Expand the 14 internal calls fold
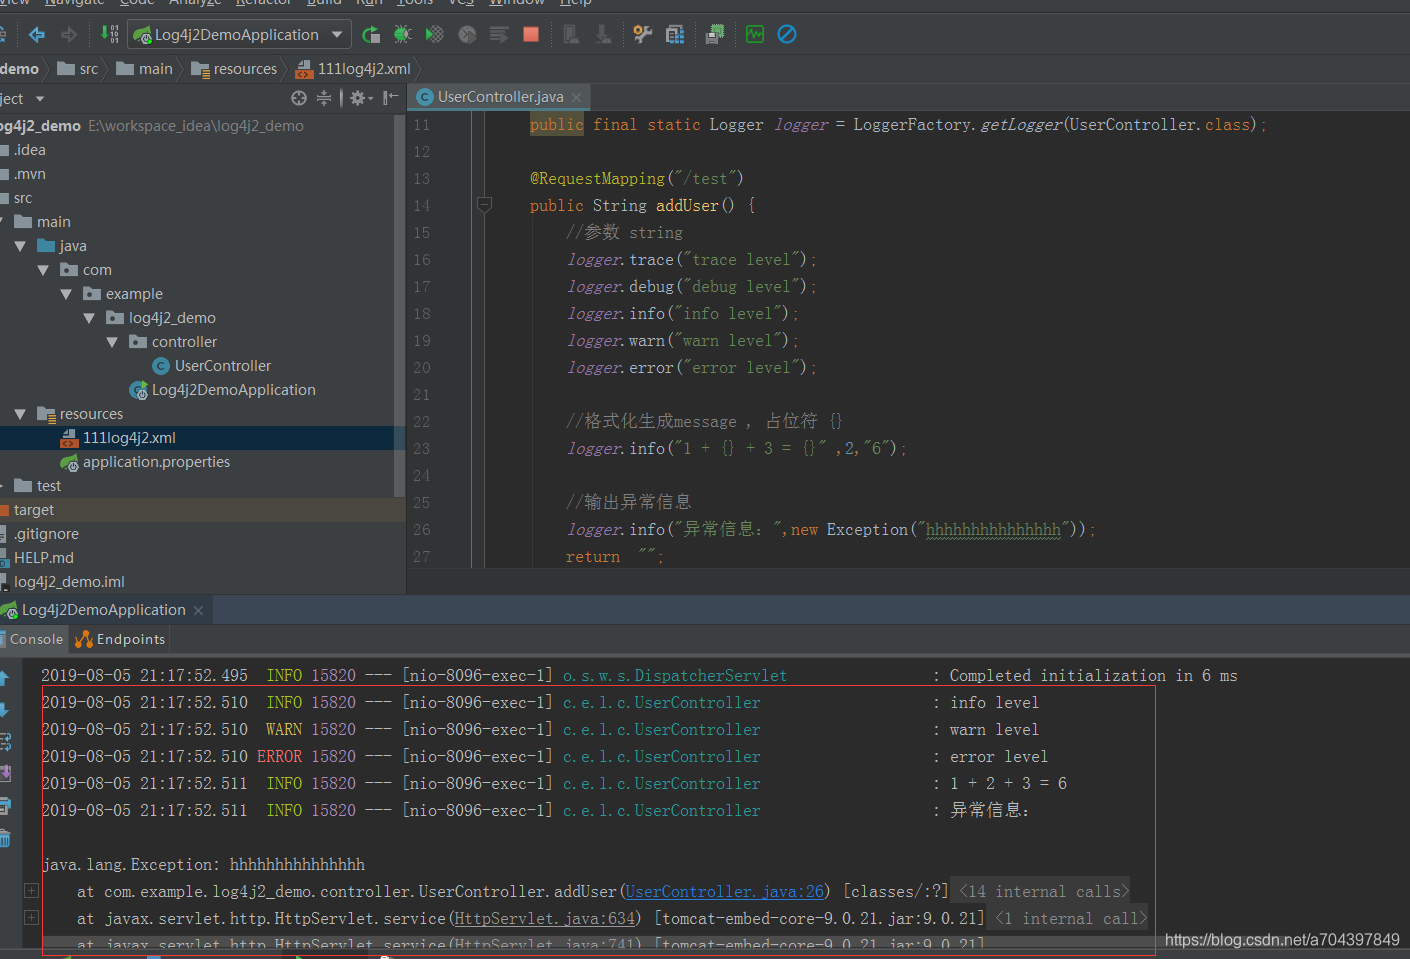 click(1043, 892)
